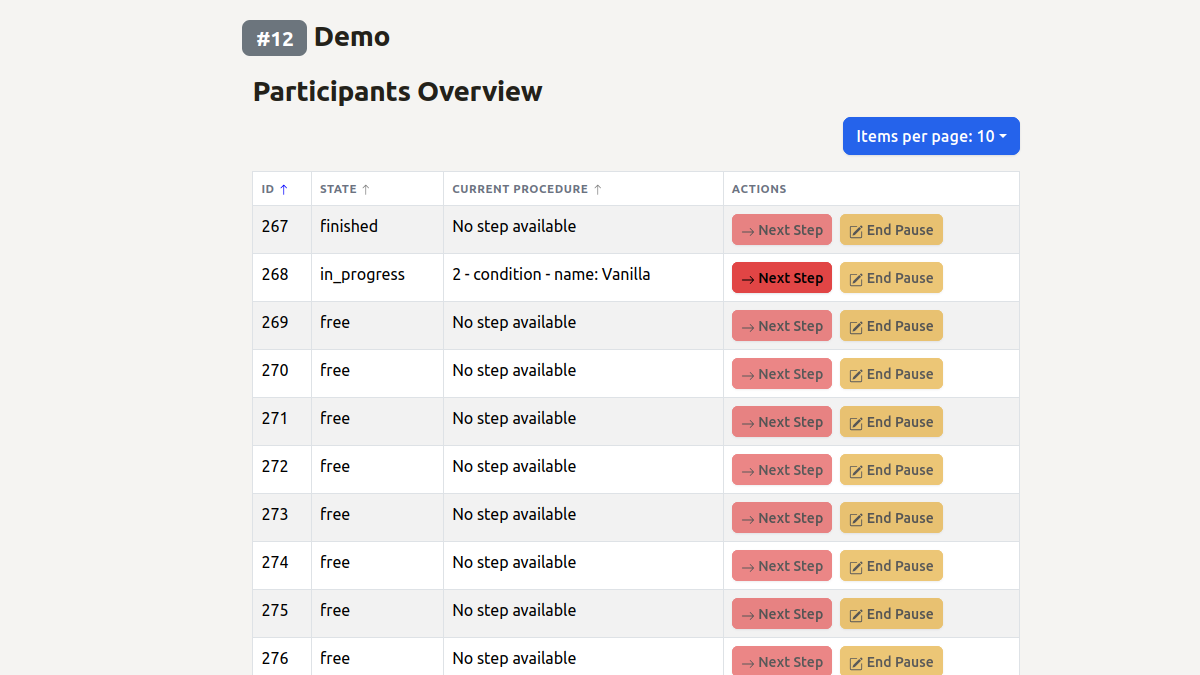This screenshot has width=1200, height=675.
Task: Click Next Step for participant 272
Action: pyautogui.click(x=782, y=470)
